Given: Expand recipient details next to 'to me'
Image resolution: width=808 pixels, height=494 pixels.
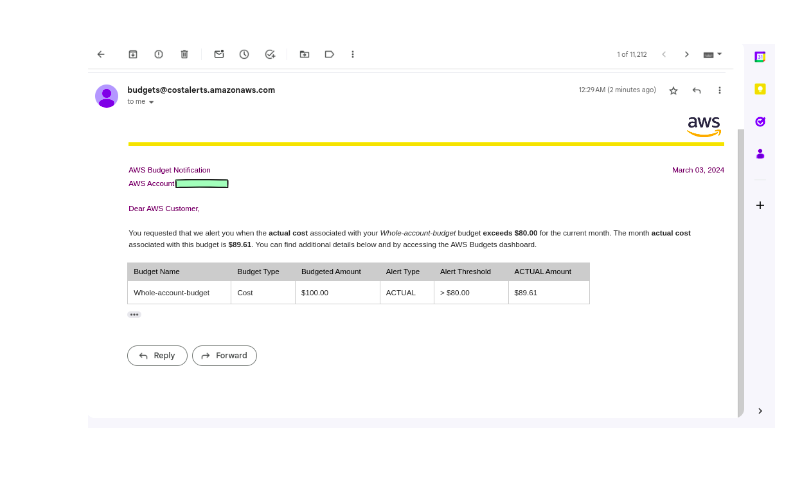Looking at the screenshot, I should 151,102.
